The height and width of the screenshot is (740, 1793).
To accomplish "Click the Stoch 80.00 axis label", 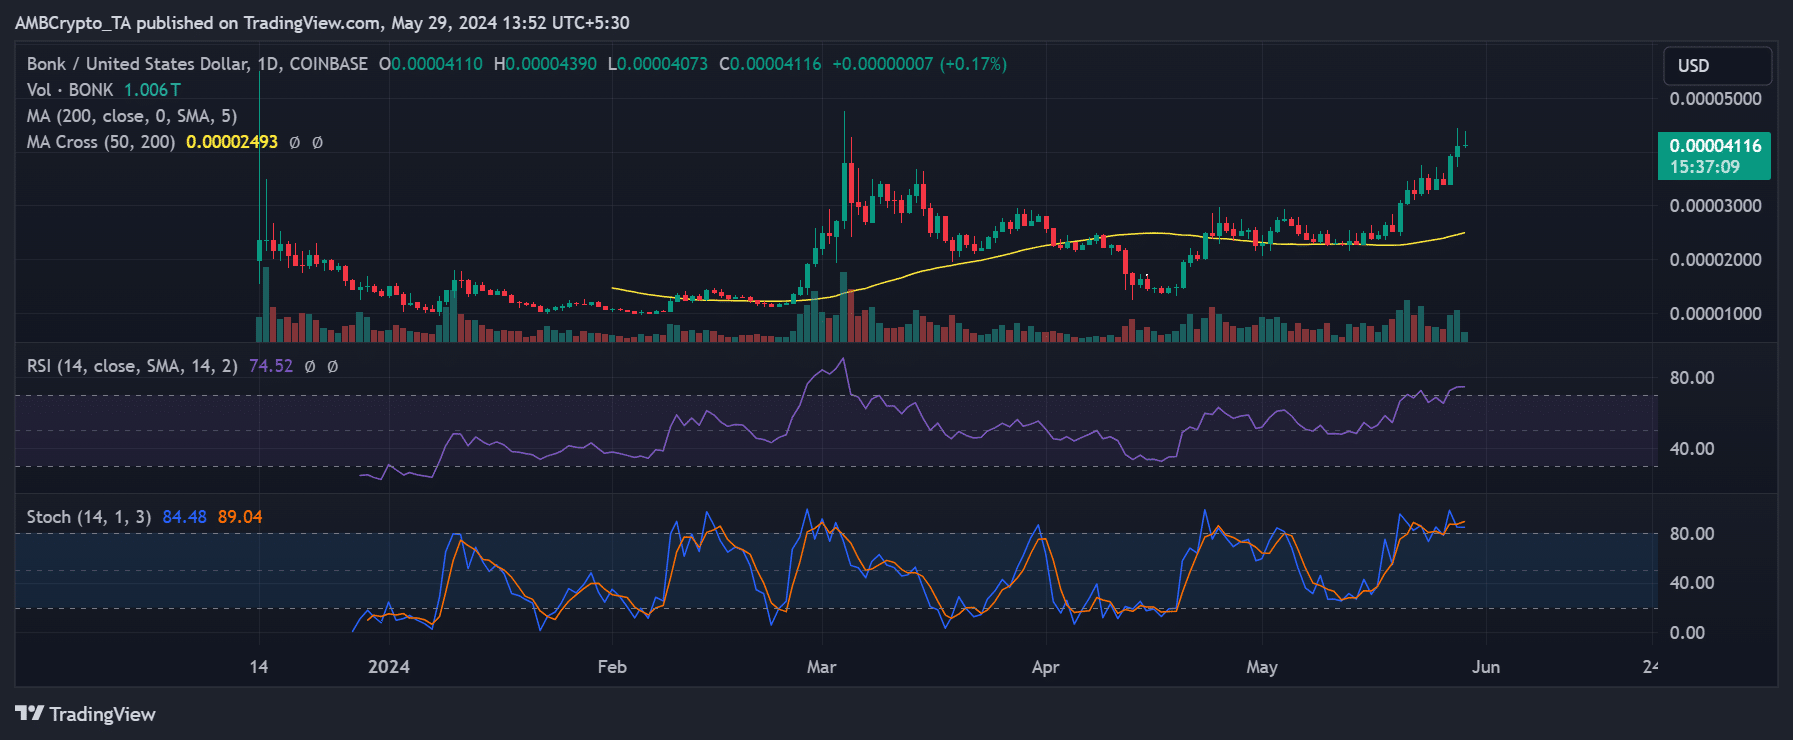I will (x=1692, y=534).
